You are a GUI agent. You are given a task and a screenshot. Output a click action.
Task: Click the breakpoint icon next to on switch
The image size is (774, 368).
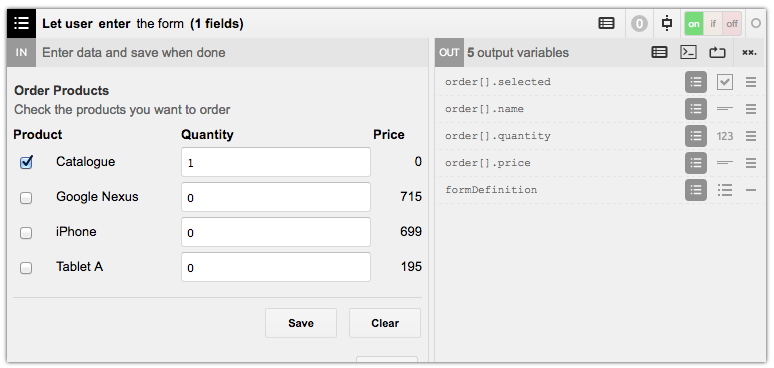pos(667,23)
